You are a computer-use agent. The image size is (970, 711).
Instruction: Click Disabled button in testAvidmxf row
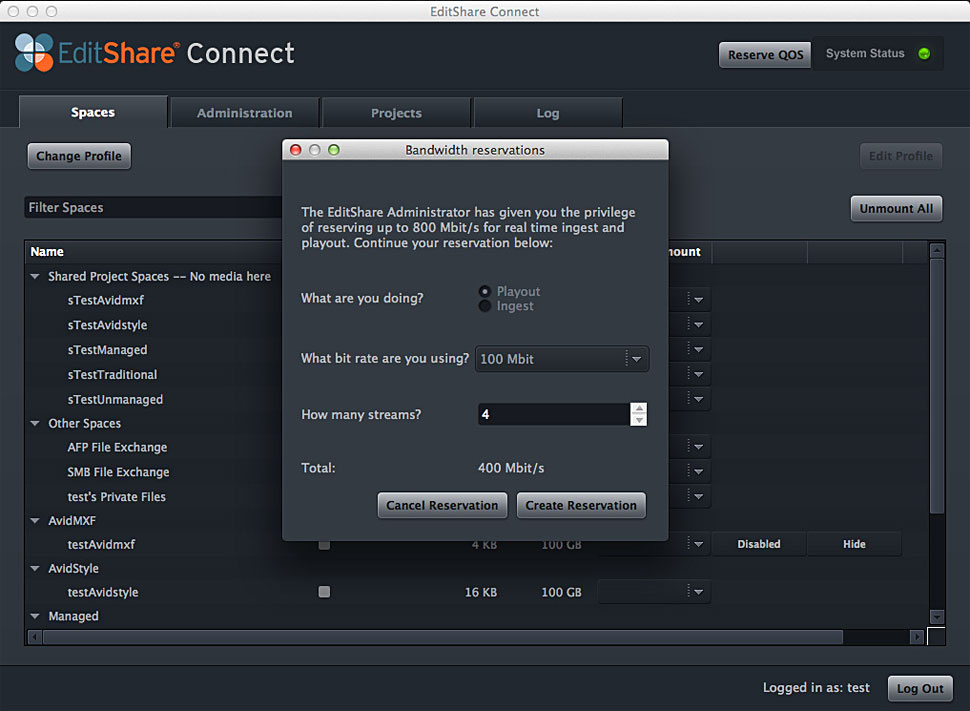click(x=759, y=544)
